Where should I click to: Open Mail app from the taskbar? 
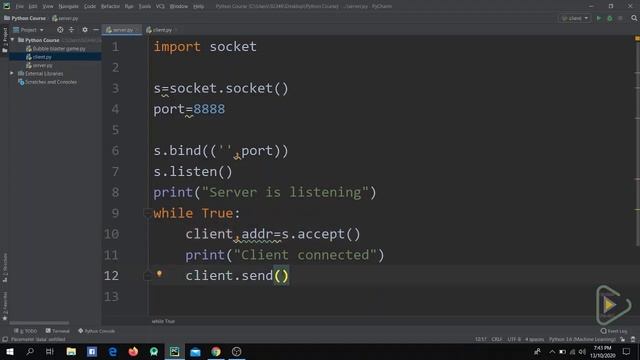click(196, 351)
